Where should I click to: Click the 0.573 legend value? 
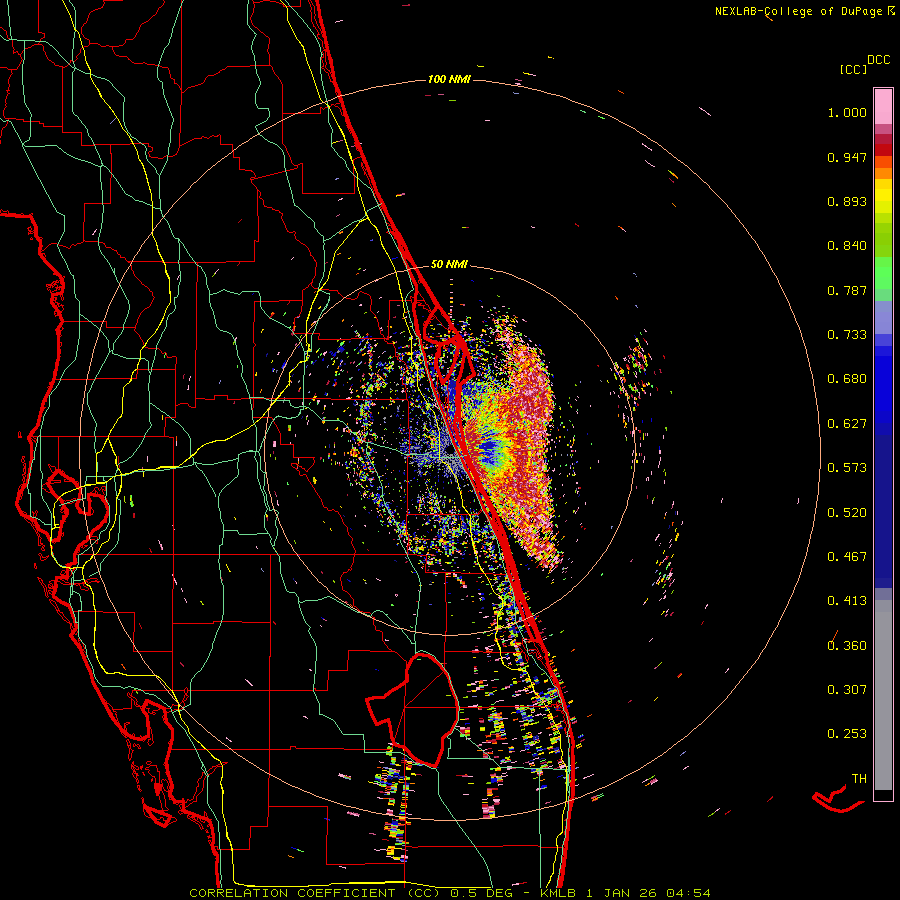coord(847,468)
